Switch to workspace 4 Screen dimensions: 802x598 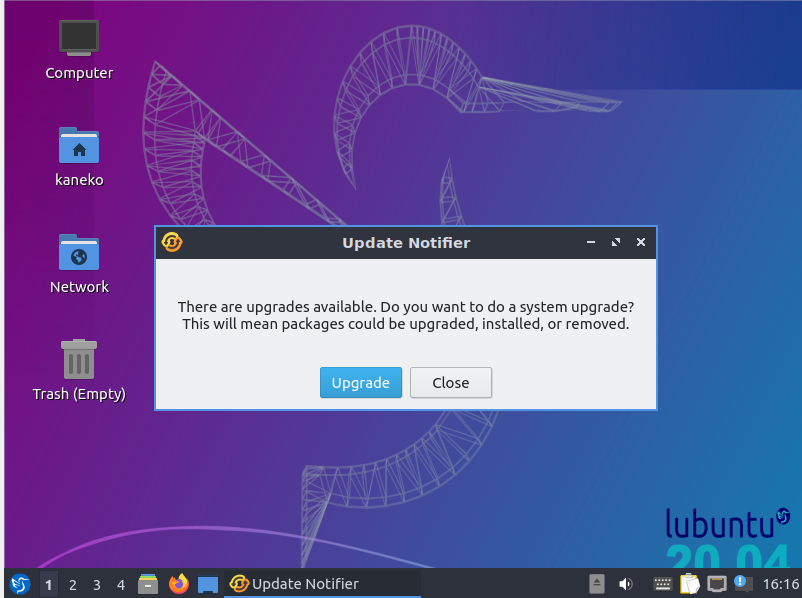click(x=121, y=584)
